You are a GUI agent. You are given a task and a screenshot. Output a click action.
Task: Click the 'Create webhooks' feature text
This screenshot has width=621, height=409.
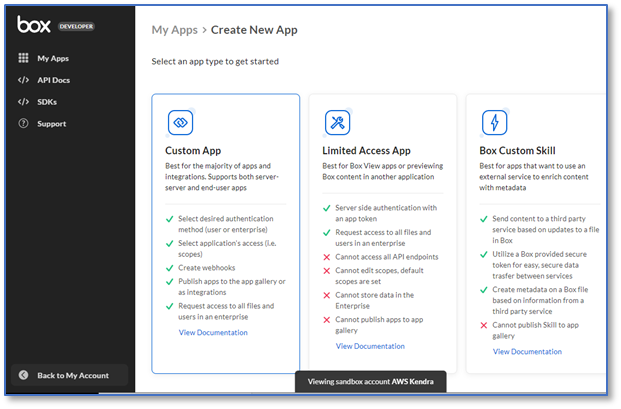click(207, 268)
